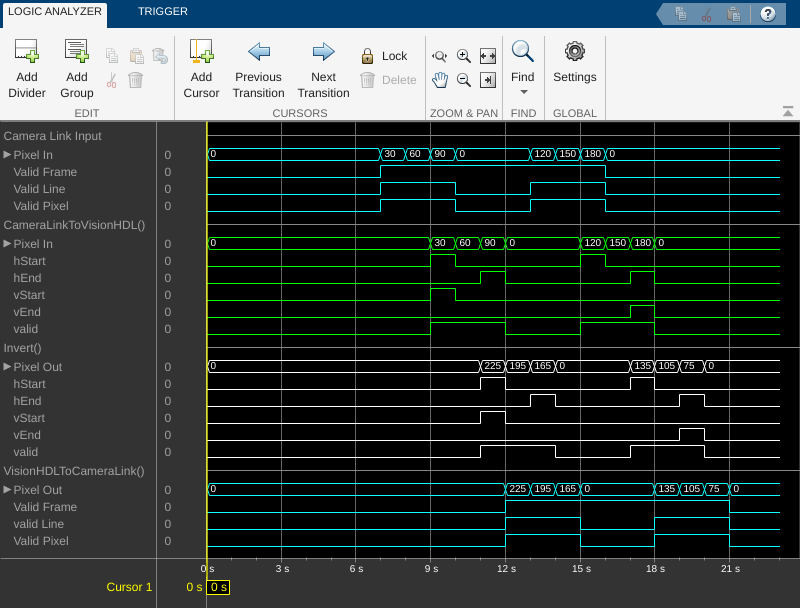800x608 pixels.
Task: Collapse the toolstrip ribbon
Action: 788,111
